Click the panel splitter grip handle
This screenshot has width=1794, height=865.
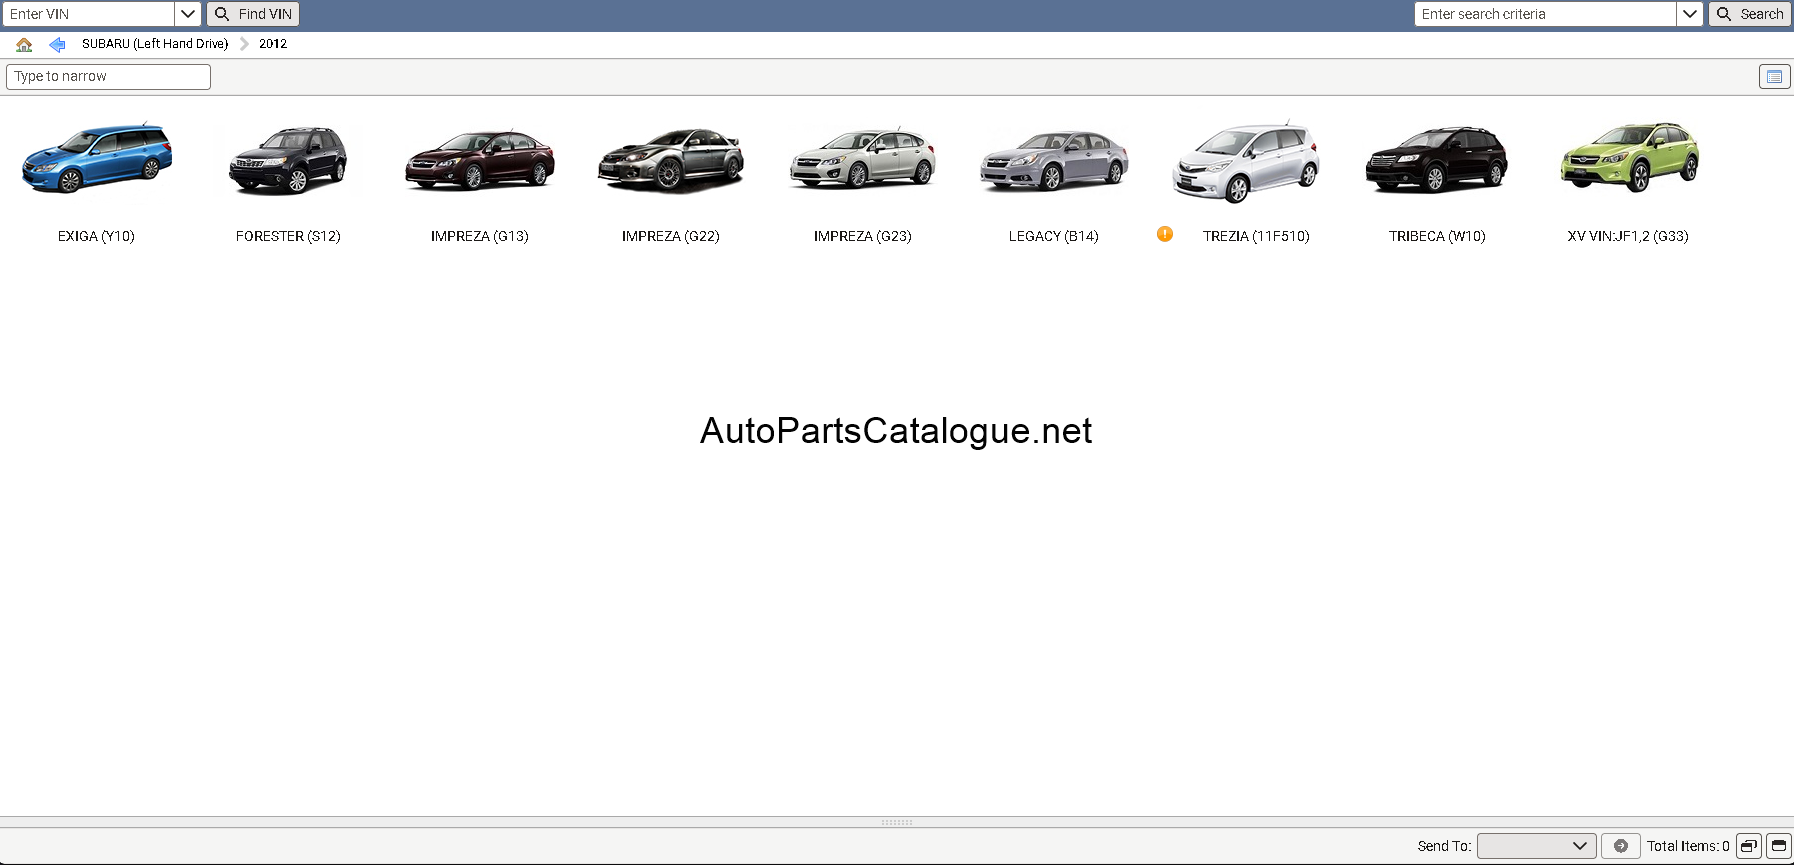pos(897,822)
